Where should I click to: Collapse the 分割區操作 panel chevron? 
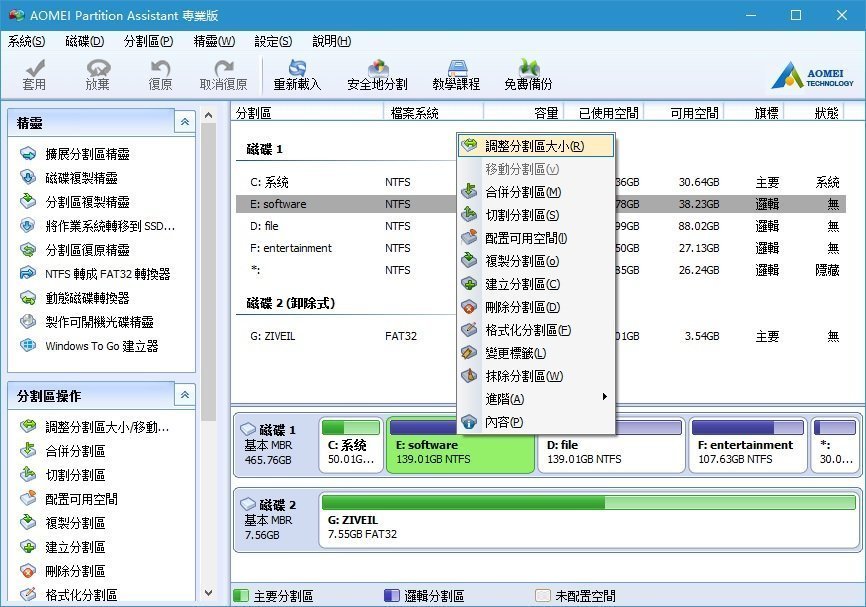point(185,395)
